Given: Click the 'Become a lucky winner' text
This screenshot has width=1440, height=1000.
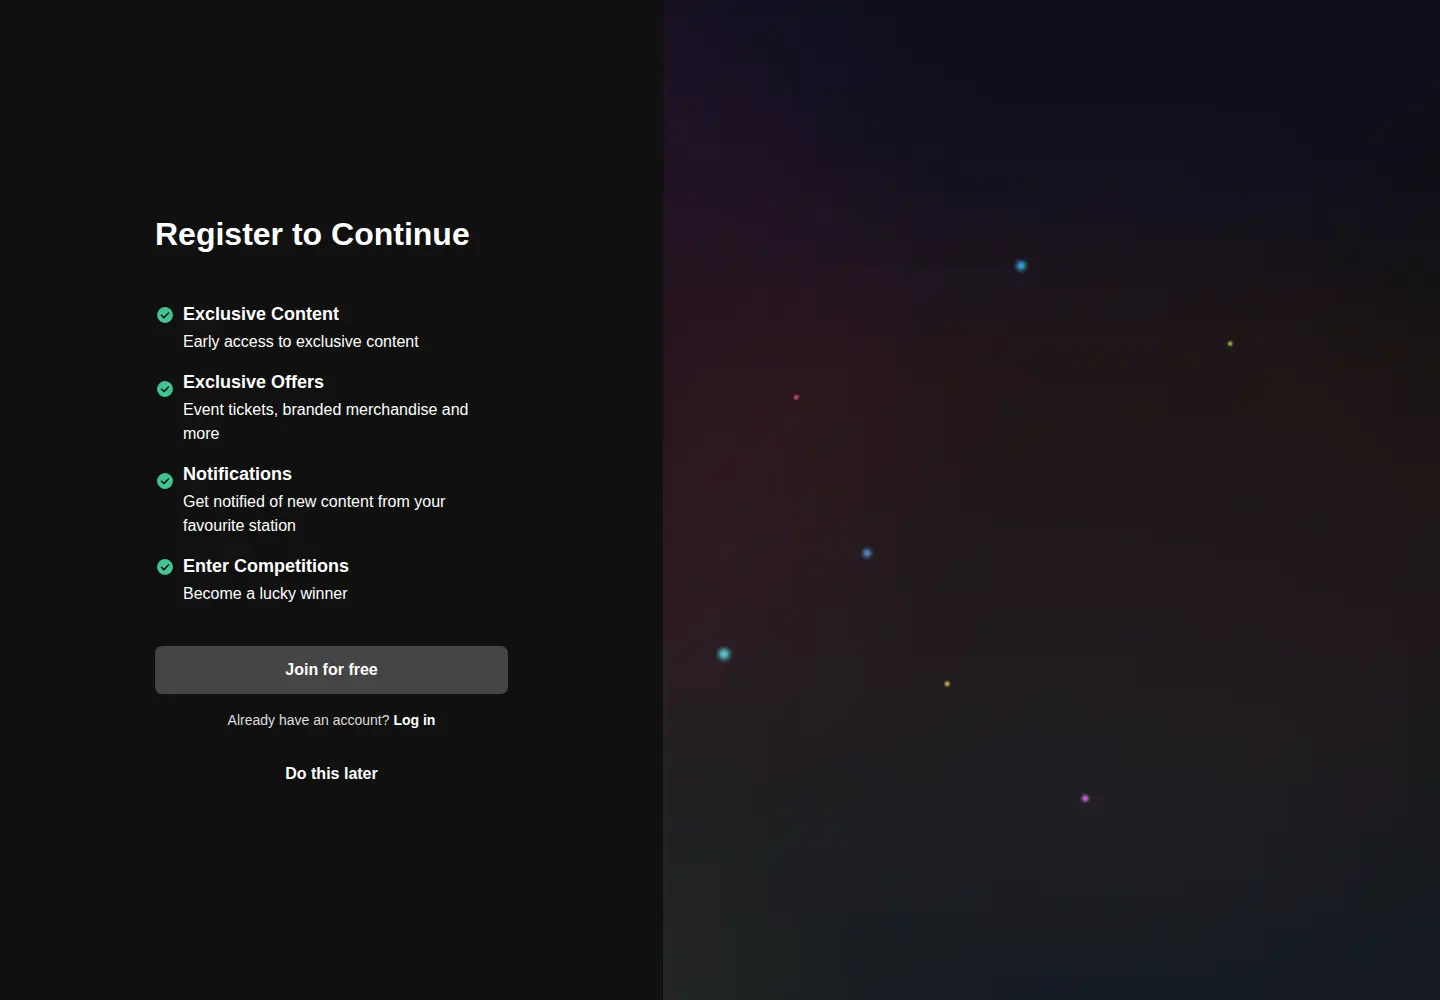Looking at the screenshot, I should [265, 594].
